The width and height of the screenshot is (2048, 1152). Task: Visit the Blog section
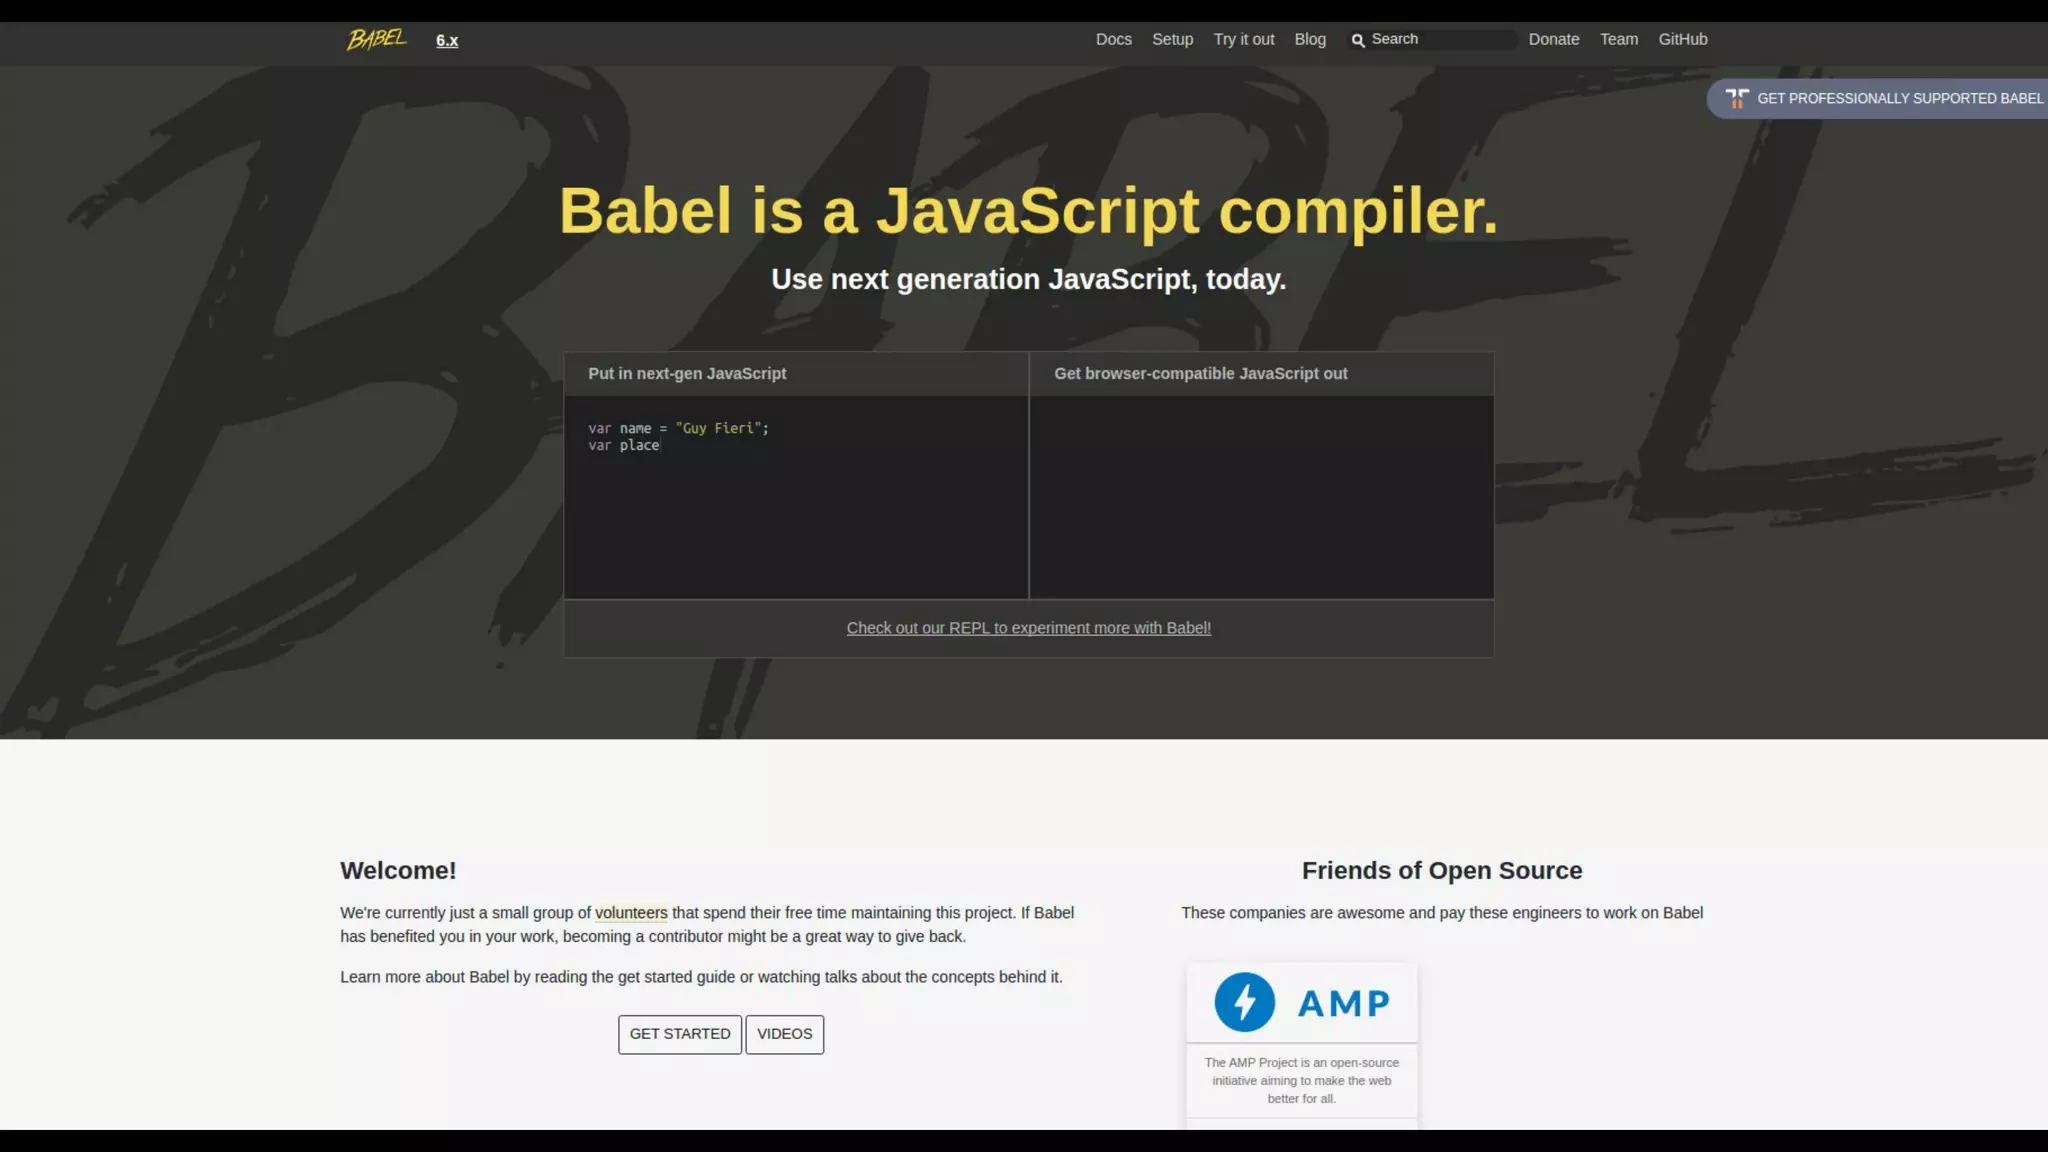click(x=1310, y=40)
